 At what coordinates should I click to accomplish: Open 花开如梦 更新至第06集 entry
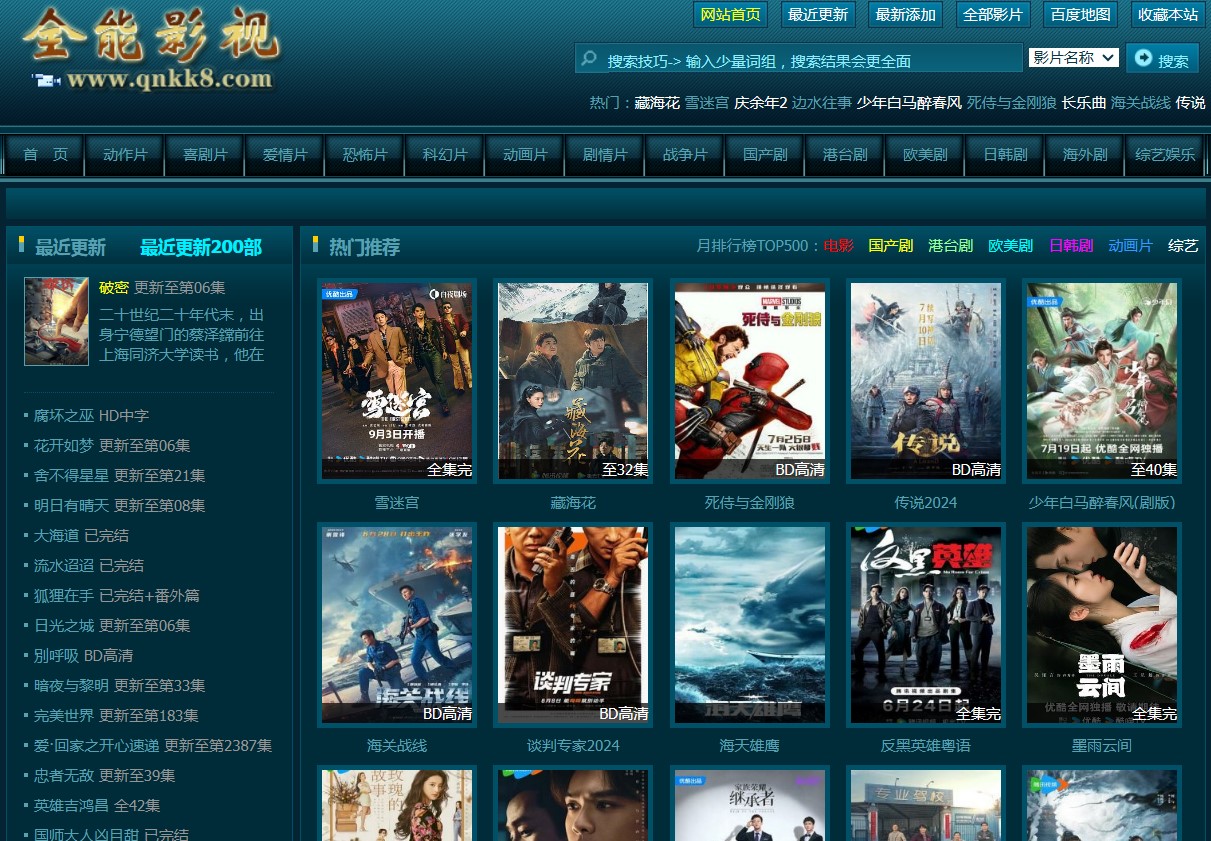point(112,445)
